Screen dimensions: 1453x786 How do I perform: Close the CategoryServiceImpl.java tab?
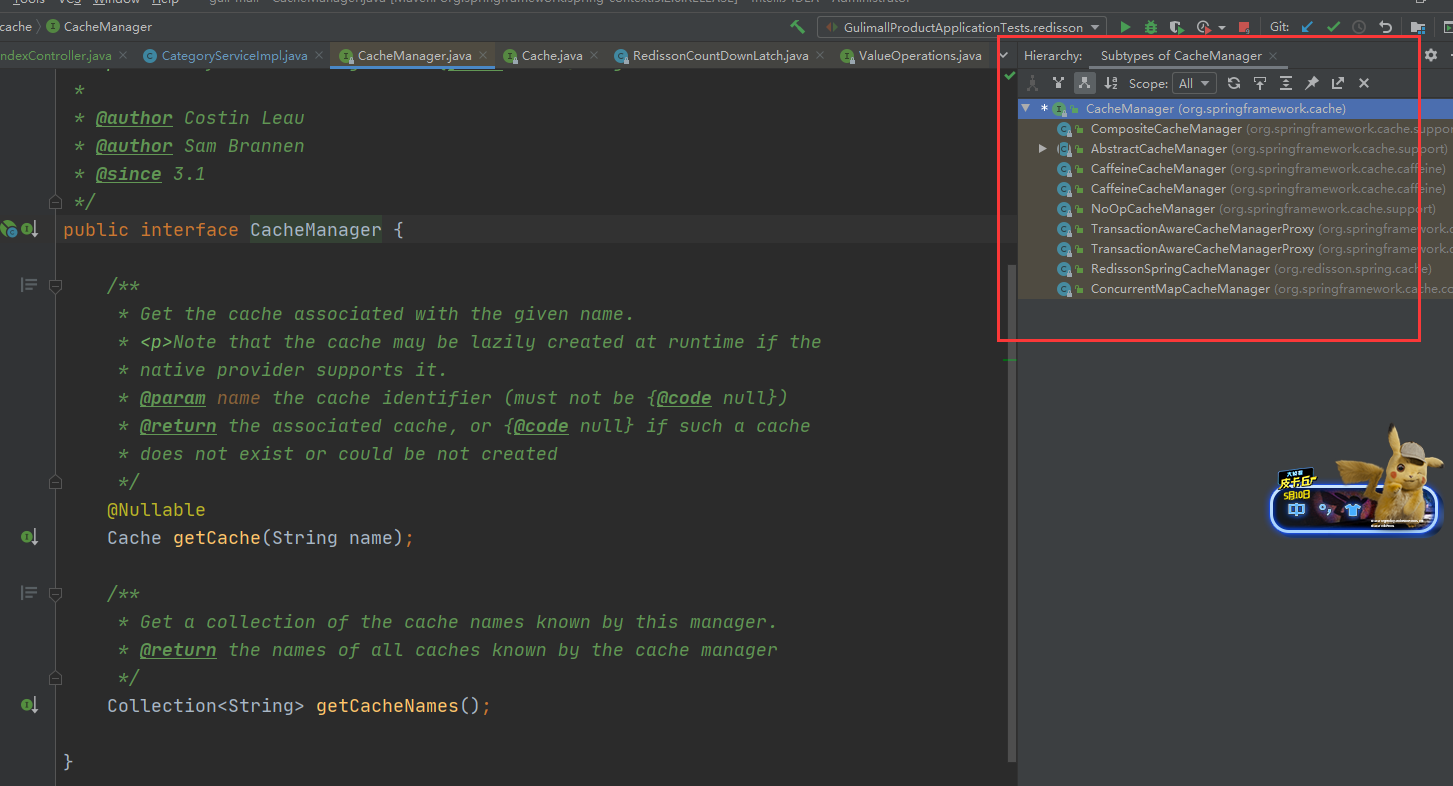pos(319,56)
